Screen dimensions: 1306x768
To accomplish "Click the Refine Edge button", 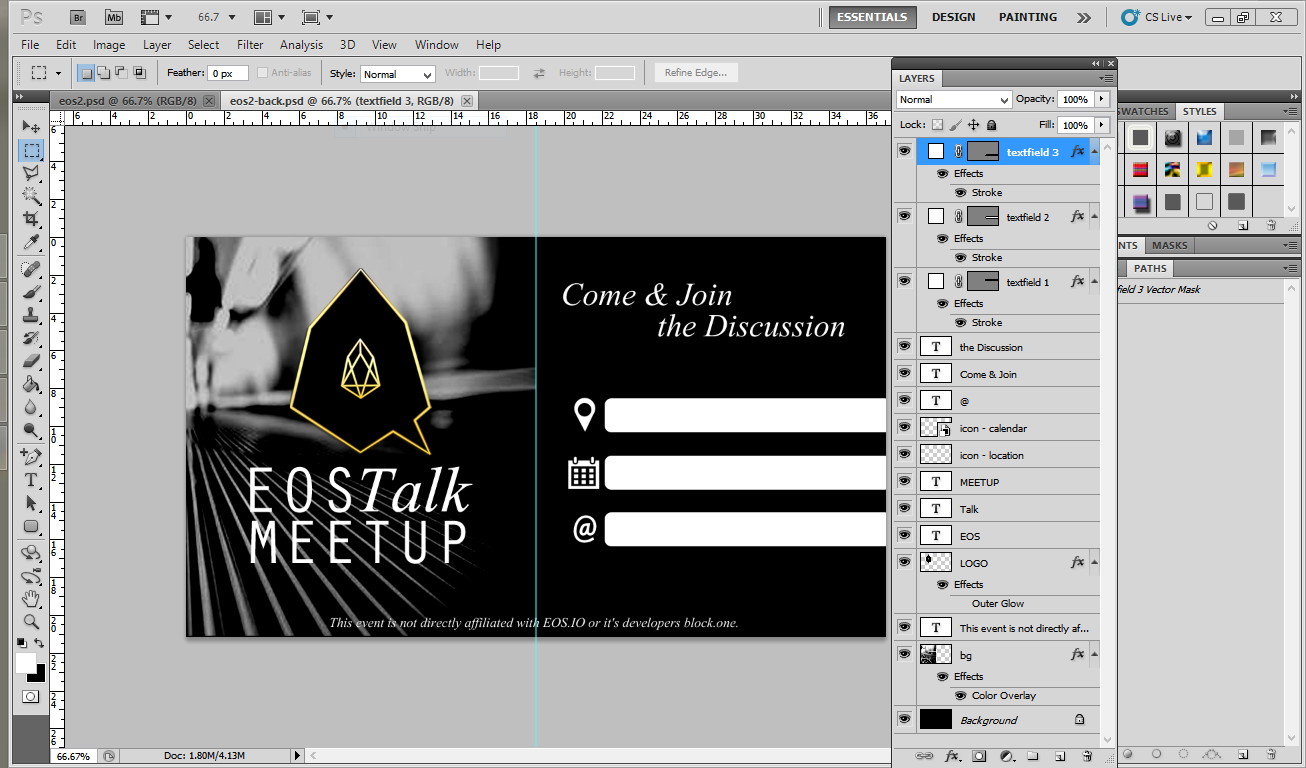I will coord(696,73).
